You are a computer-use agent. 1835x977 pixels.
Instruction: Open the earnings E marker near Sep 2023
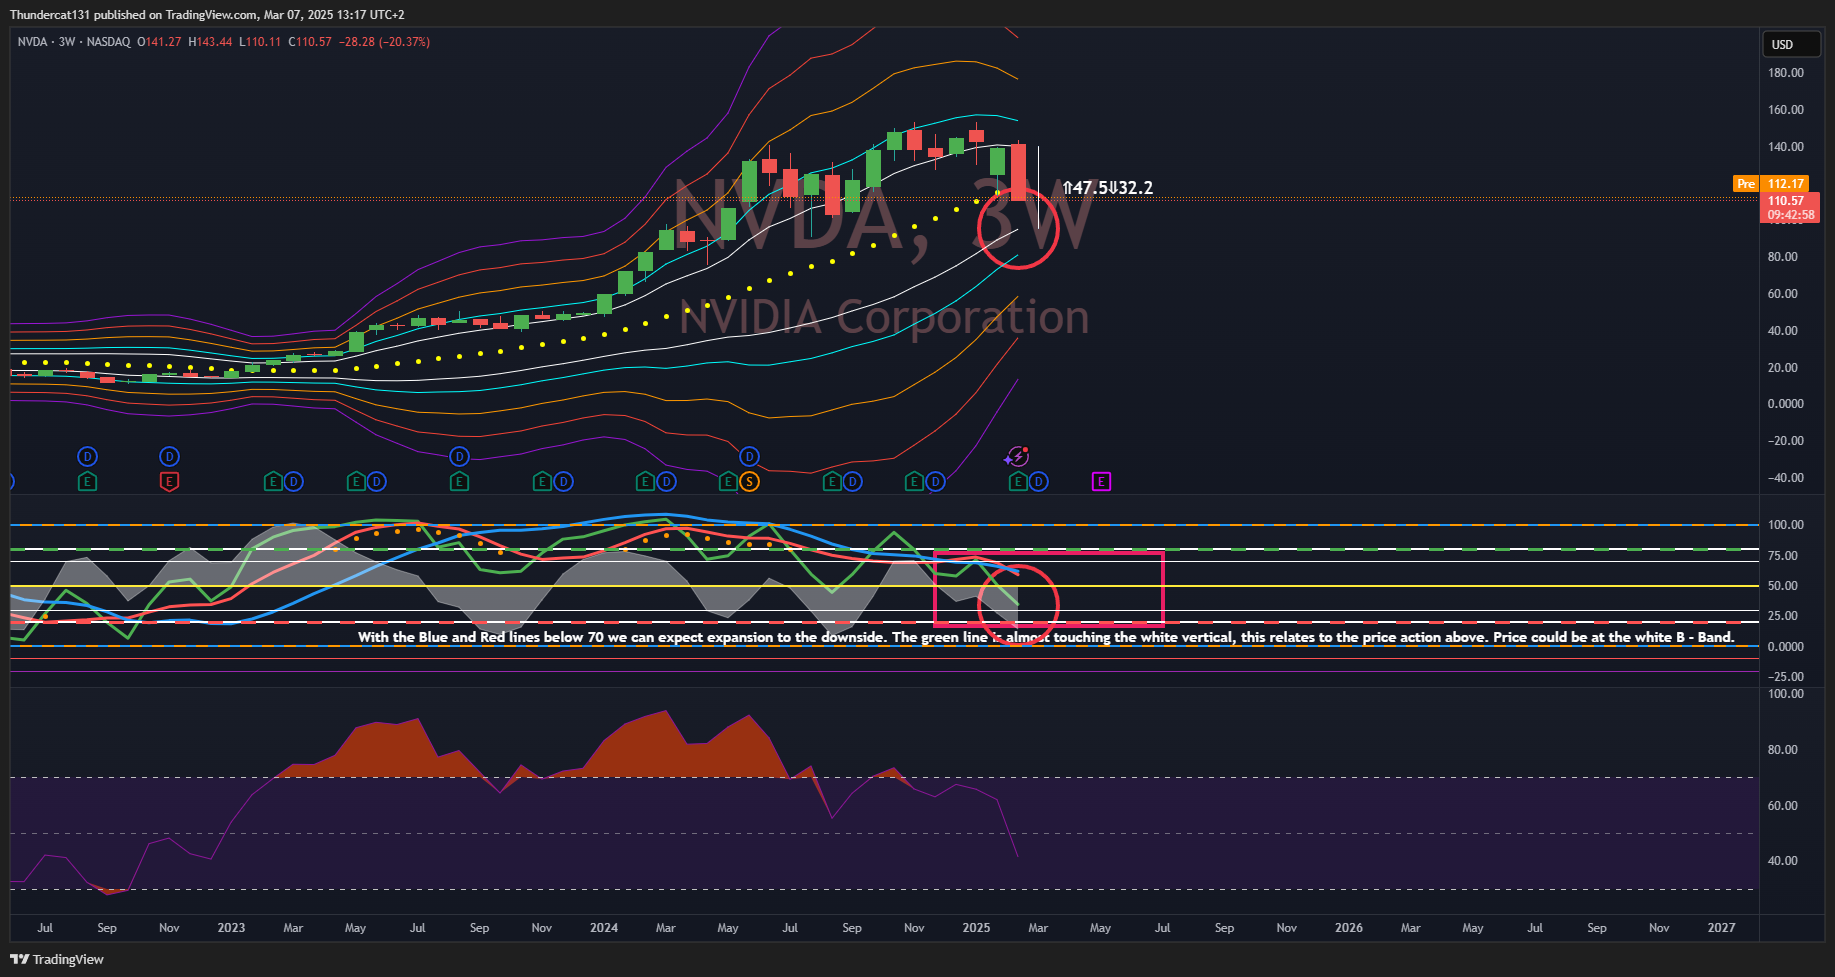(459, 482)
